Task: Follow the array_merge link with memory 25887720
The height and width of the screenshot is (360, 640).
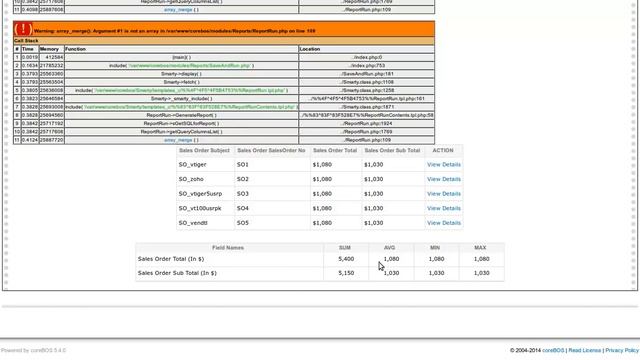Action: point(178,140)
